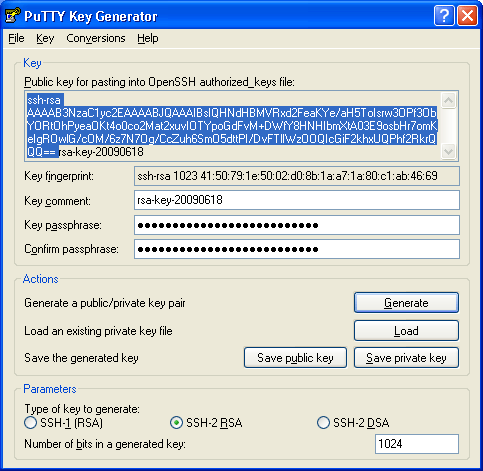Select SSH-1 (RSA) key type
Viewport: 483px width, 471px height.
point(64,423)
